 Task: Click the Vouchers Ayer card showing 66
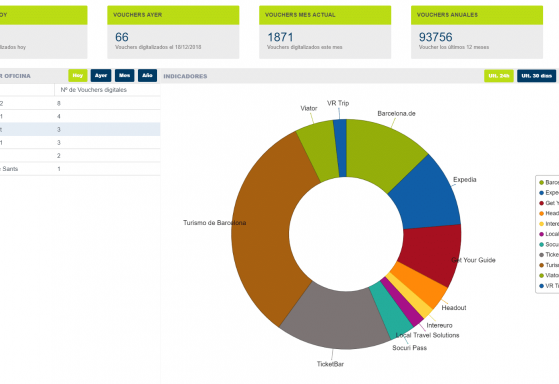[173, 32]
